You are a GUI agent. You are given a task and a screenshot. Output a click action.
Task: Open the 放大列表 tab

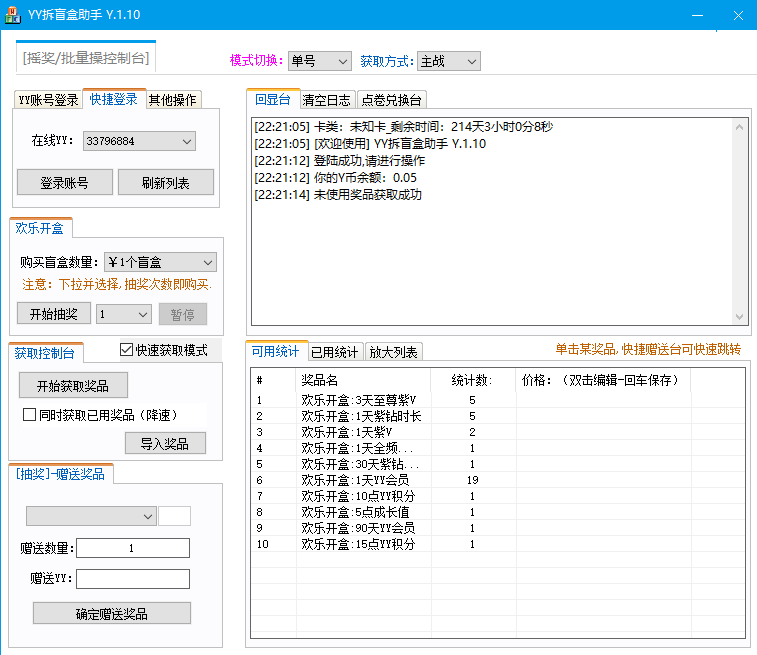(393, 352)
